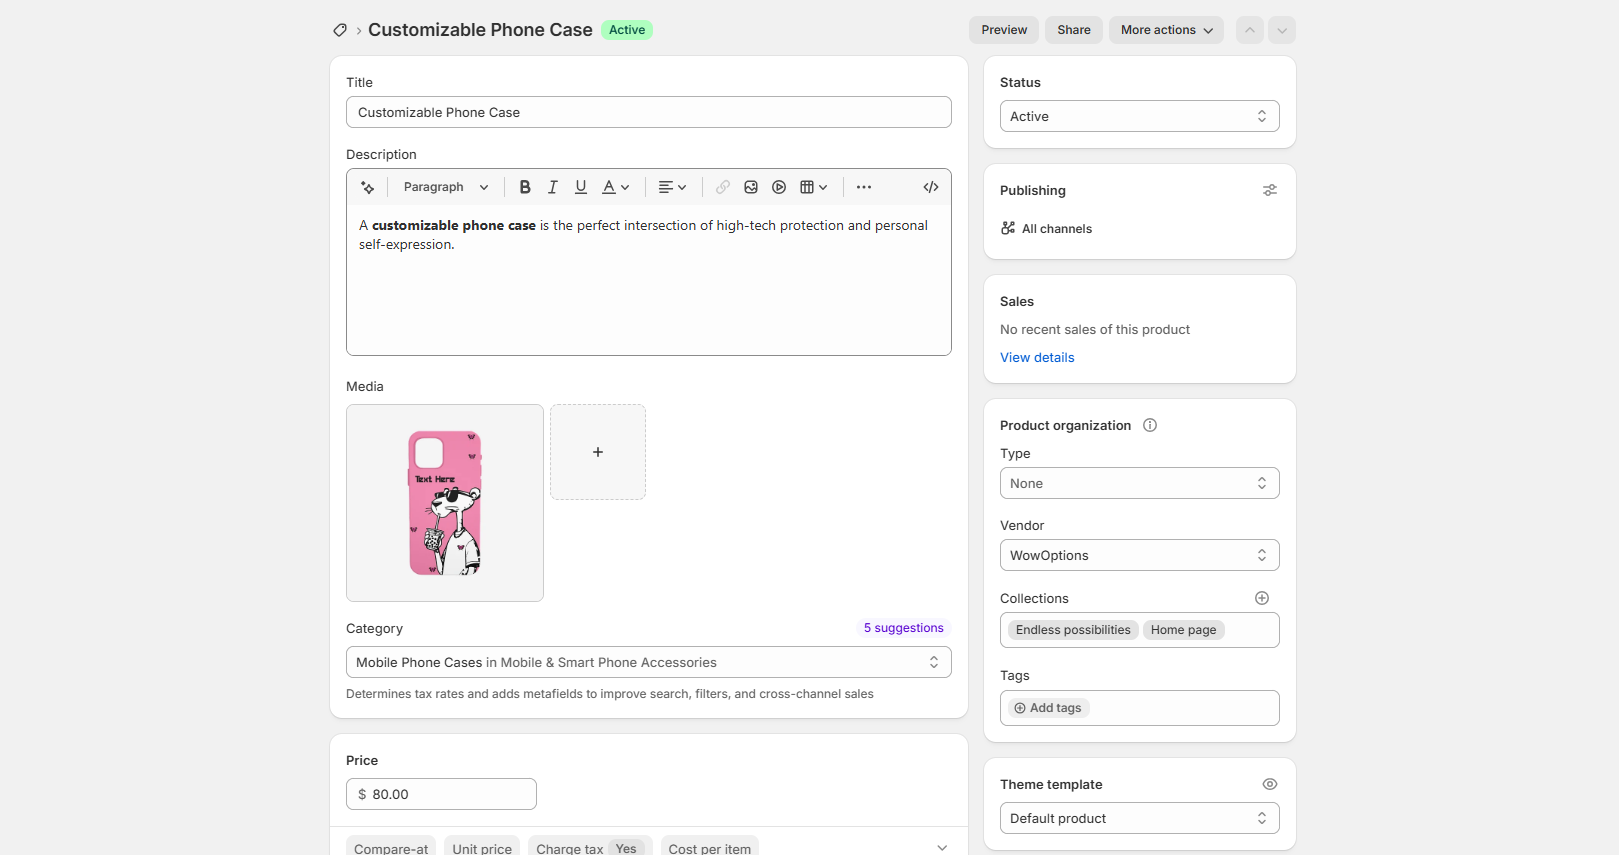Expand the additional pricing options chevron
This screenshot has height=855, width=1619.
pos(942,848)
